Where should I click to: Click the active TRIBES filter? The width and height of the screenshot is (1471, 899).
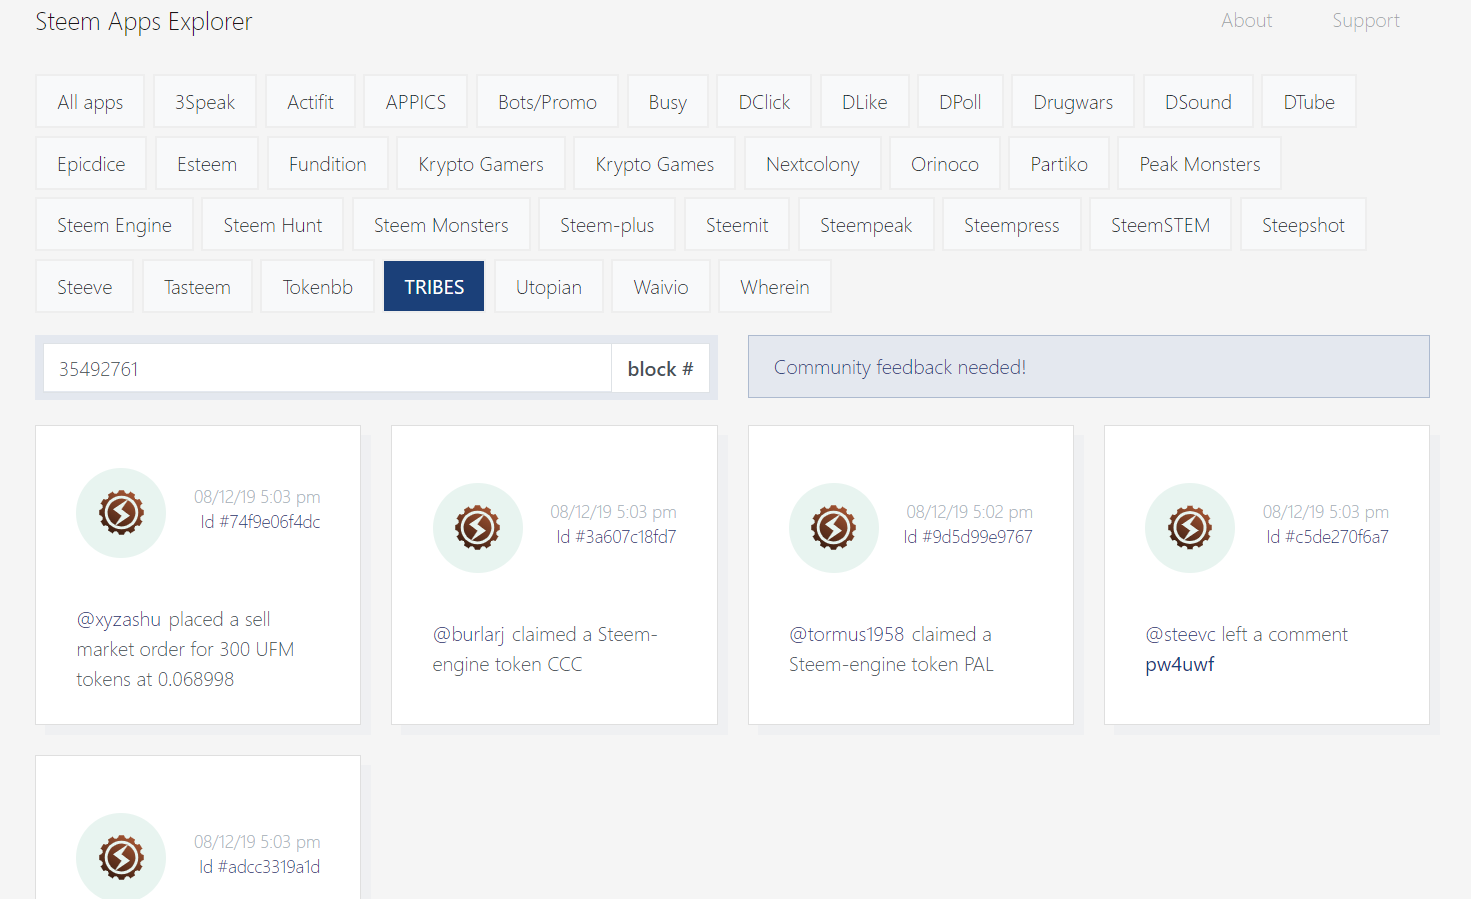pos(434,287)
